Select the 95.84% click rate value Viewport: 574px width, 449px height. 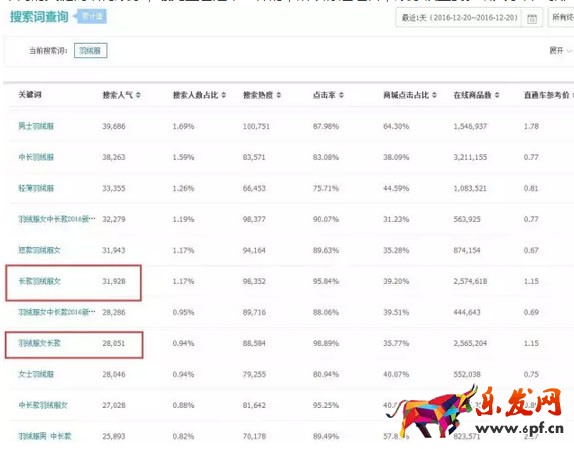tap(326, 281)
